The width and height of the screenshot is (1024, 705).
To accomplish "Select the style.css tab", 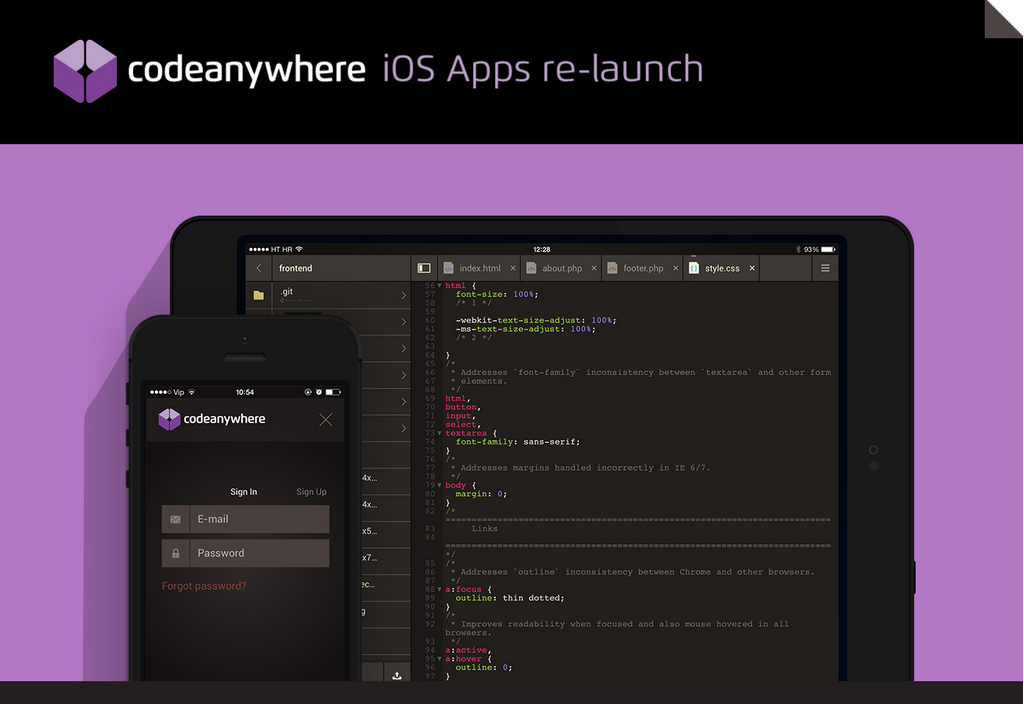I will [722, 268].
